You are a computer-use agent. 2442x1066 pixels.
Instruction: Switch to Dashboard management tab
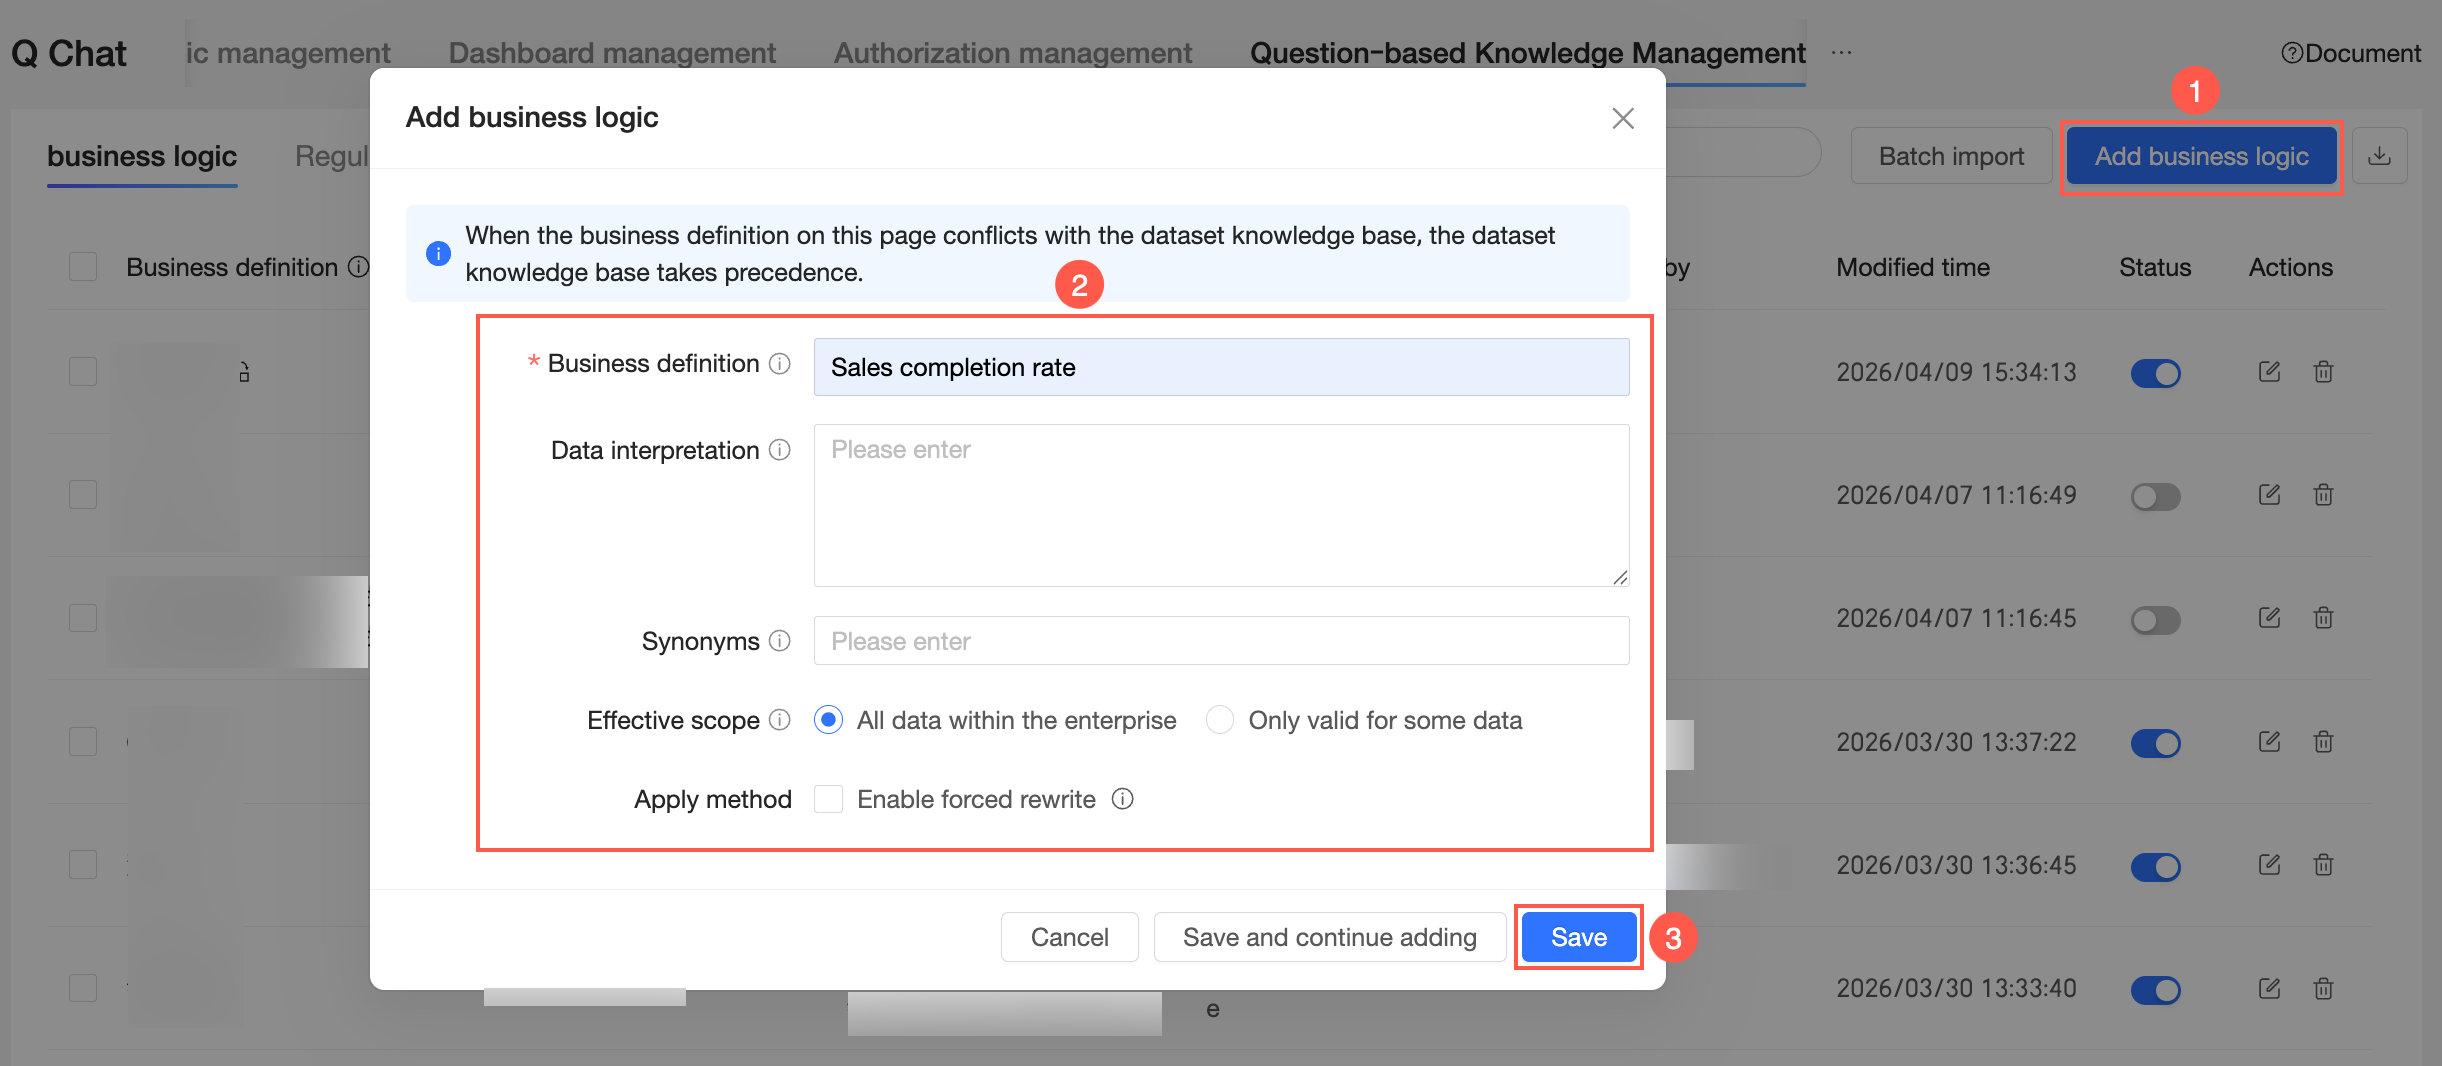tap(612, 53)
